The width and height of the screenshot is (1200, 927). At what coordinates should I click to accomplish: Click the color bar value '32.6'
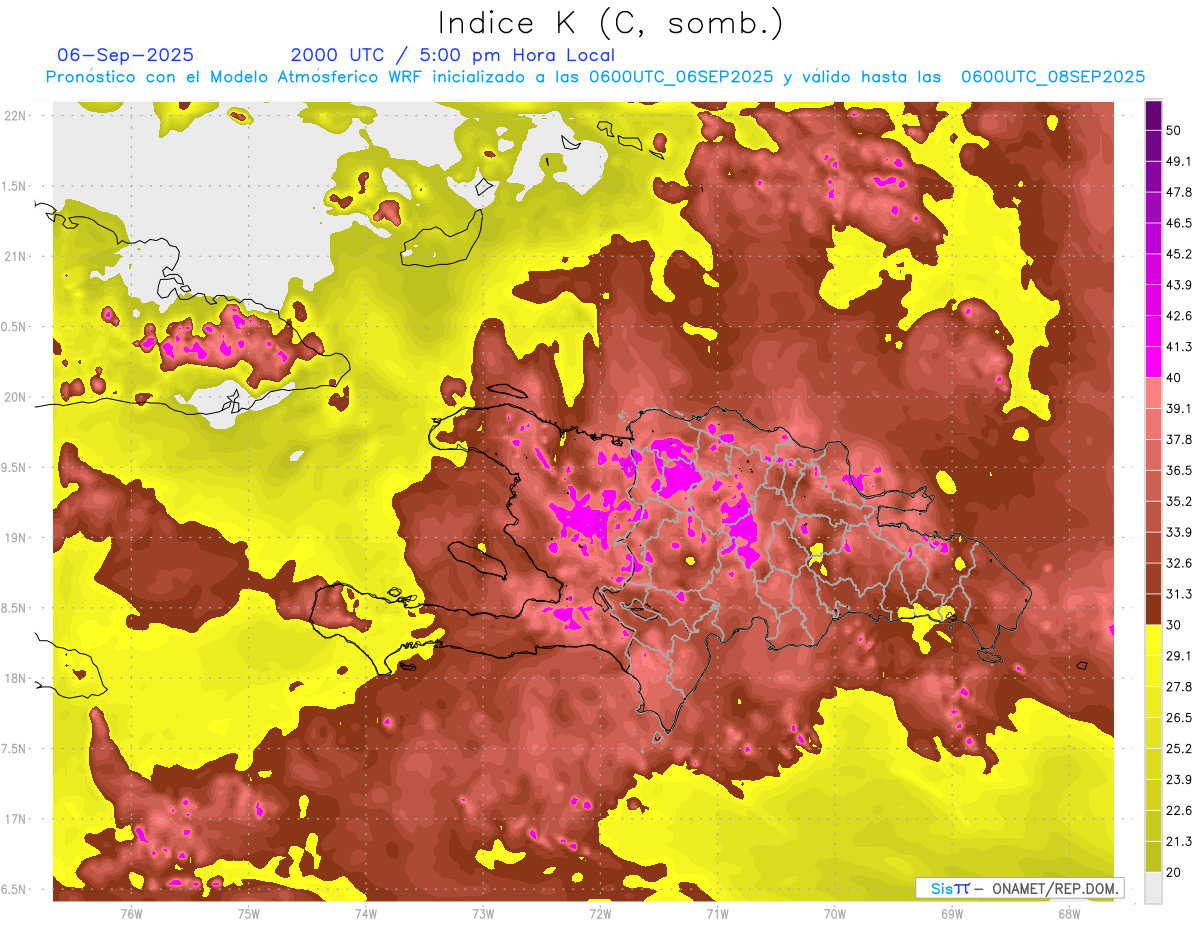1179,563
